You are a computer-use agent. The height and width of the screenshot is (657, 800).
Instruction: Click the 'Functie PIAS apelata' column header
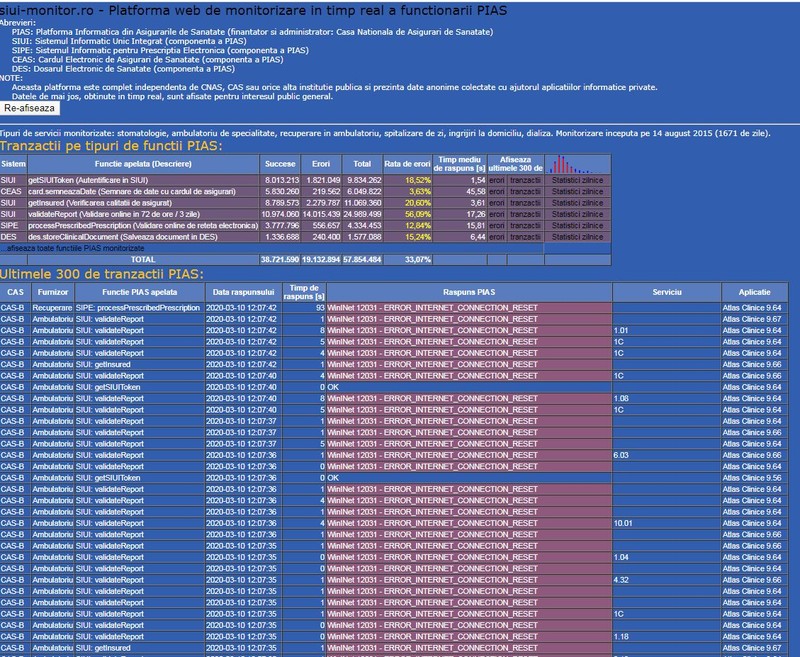(140, 292)
